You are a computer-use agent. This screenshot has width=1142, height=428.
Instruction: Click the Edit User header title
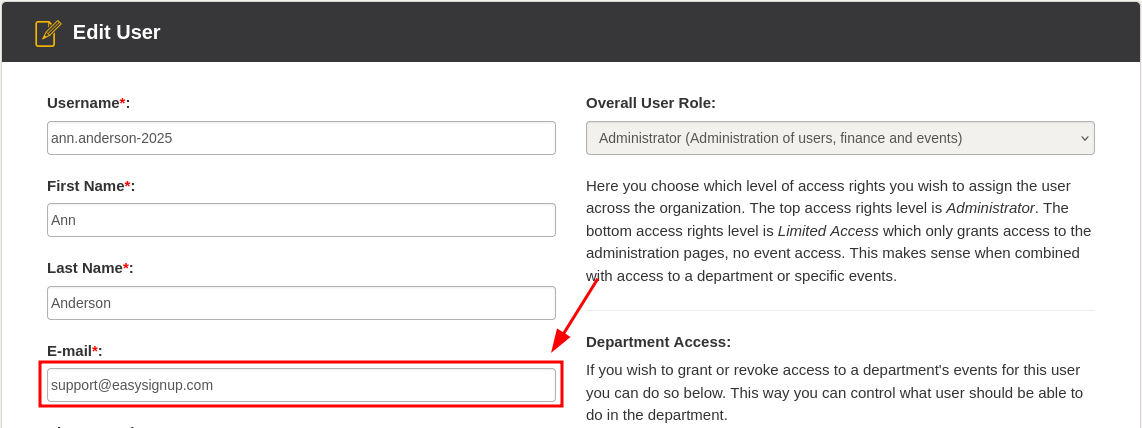coord(116,32)
